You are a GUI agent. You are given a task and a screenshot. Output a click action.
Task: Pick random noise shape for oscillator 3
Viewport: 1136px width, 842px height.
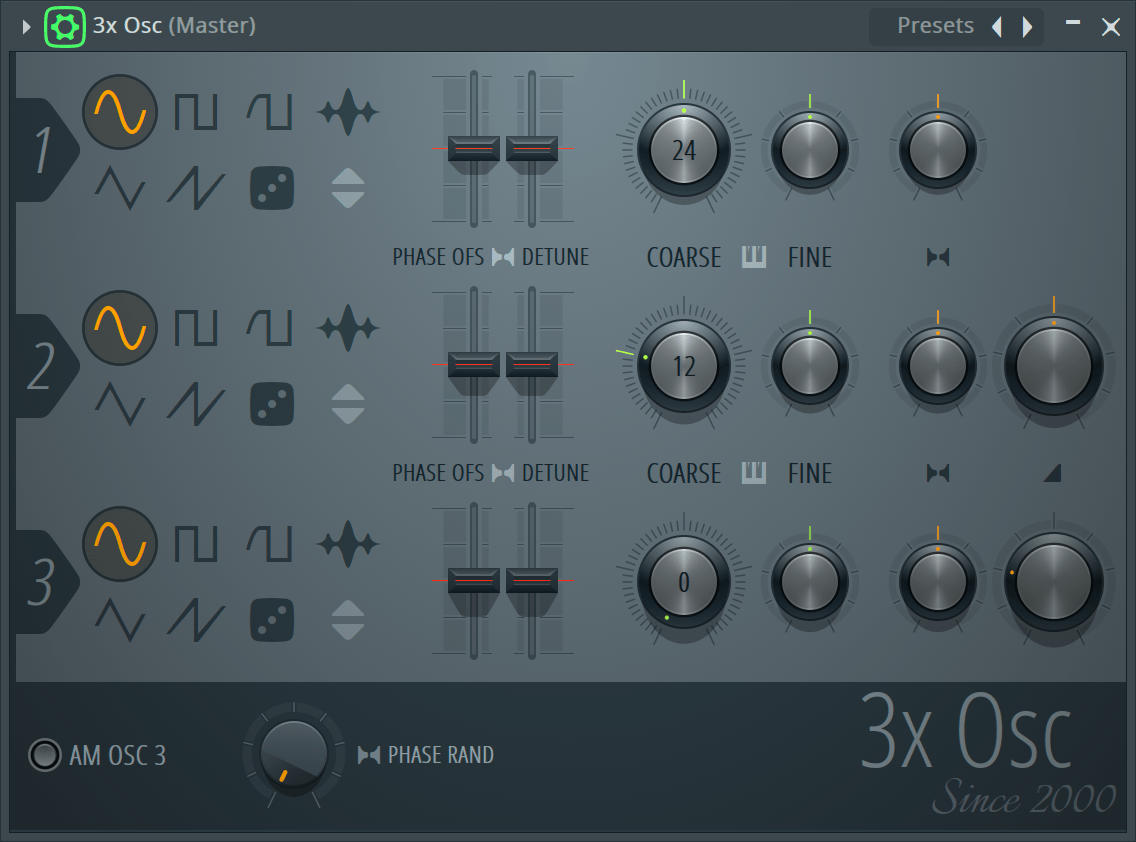(x=271, y=620)
